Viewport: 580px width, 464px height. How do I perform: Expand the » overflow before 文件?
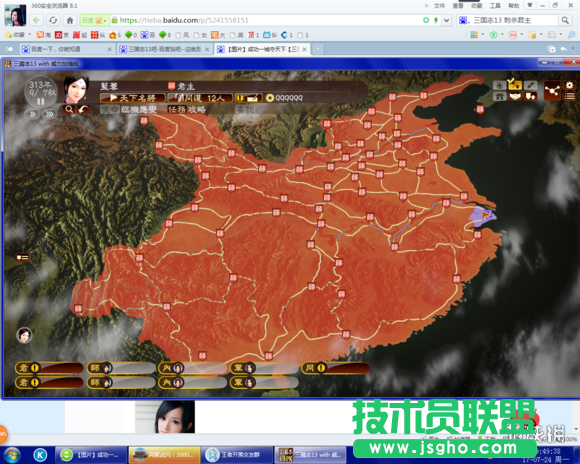point(426,6)
